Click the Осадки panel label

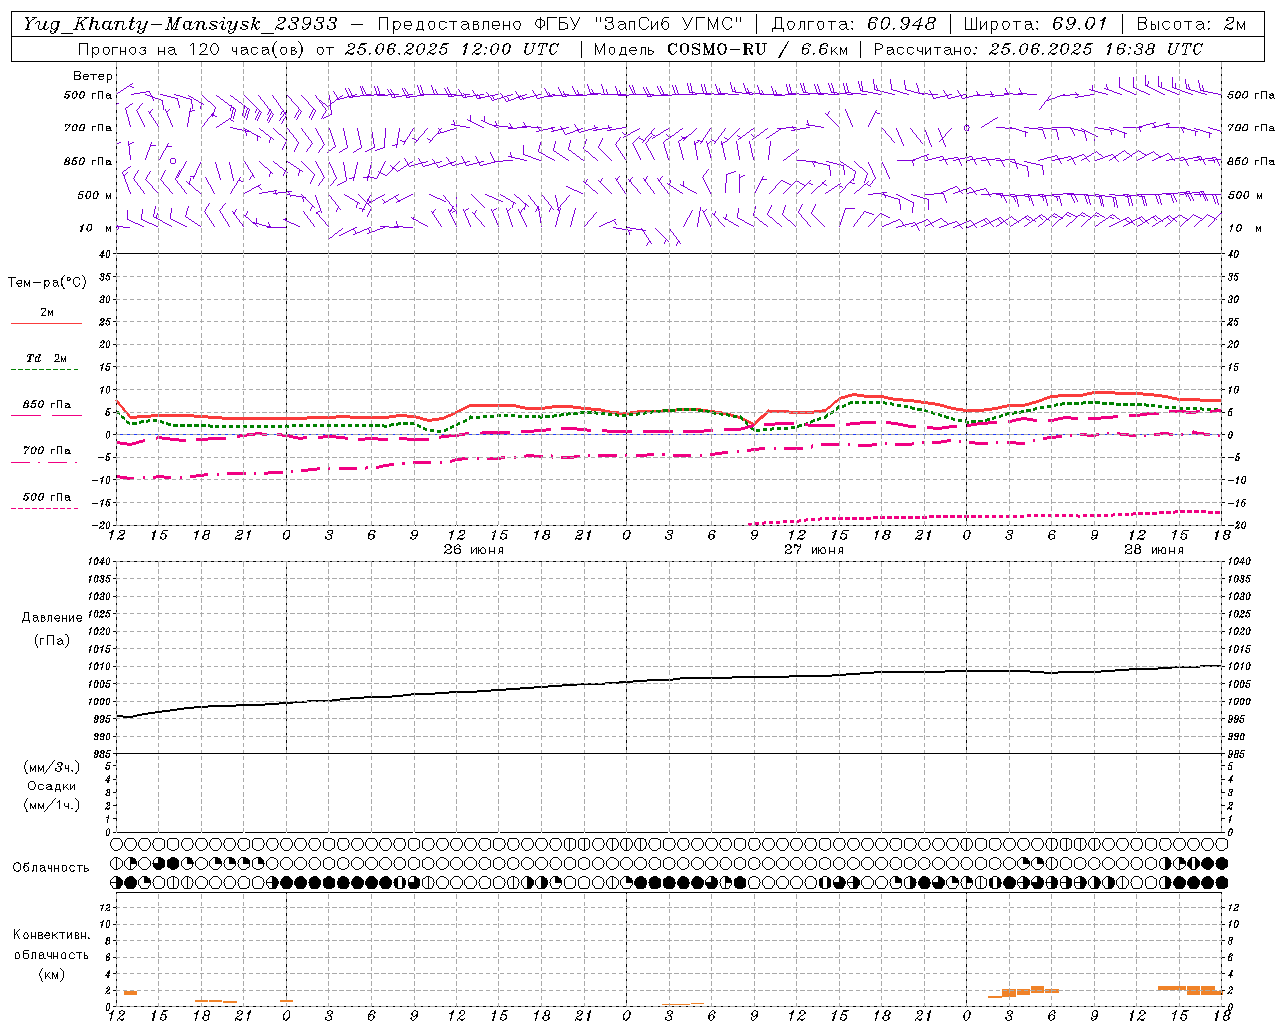point(52,786)
